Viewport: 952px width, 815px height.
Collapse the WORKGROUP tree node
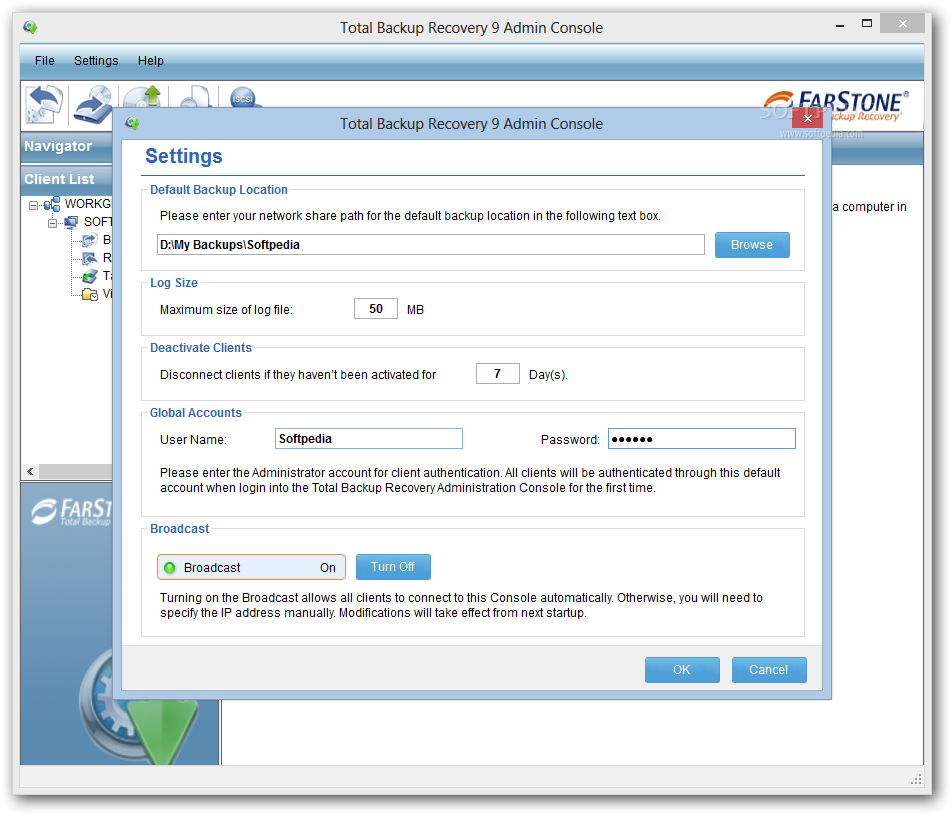click(x=33, y=205)
